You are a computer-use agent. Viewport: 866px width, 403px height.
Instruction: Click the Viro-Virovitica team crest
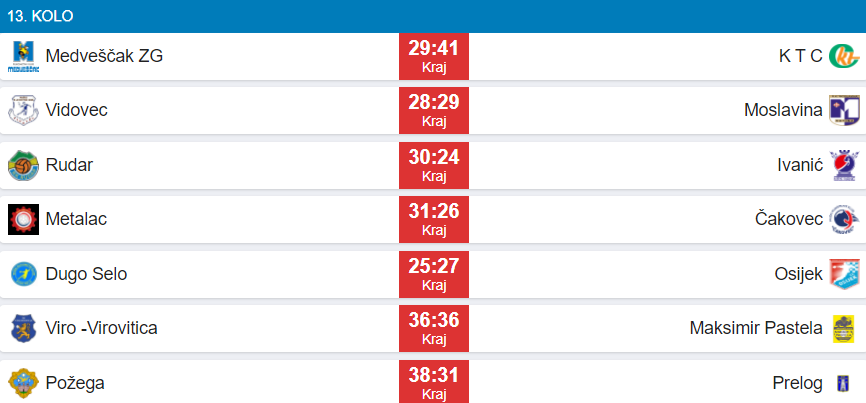pos(22,328)
